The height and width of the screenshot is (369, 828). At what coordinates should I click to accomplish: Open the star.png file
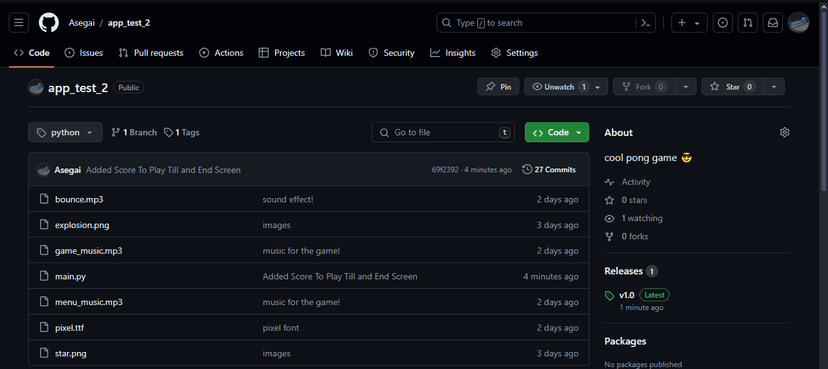[72, 354]
